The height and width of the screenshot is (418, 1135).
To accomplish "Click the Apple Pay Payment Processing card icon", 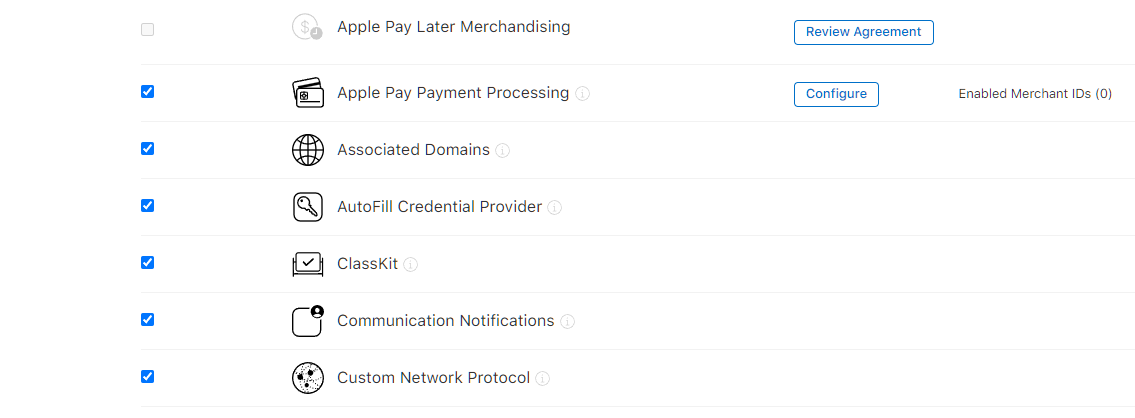I will pyautogui.click(x=307, y=93).
